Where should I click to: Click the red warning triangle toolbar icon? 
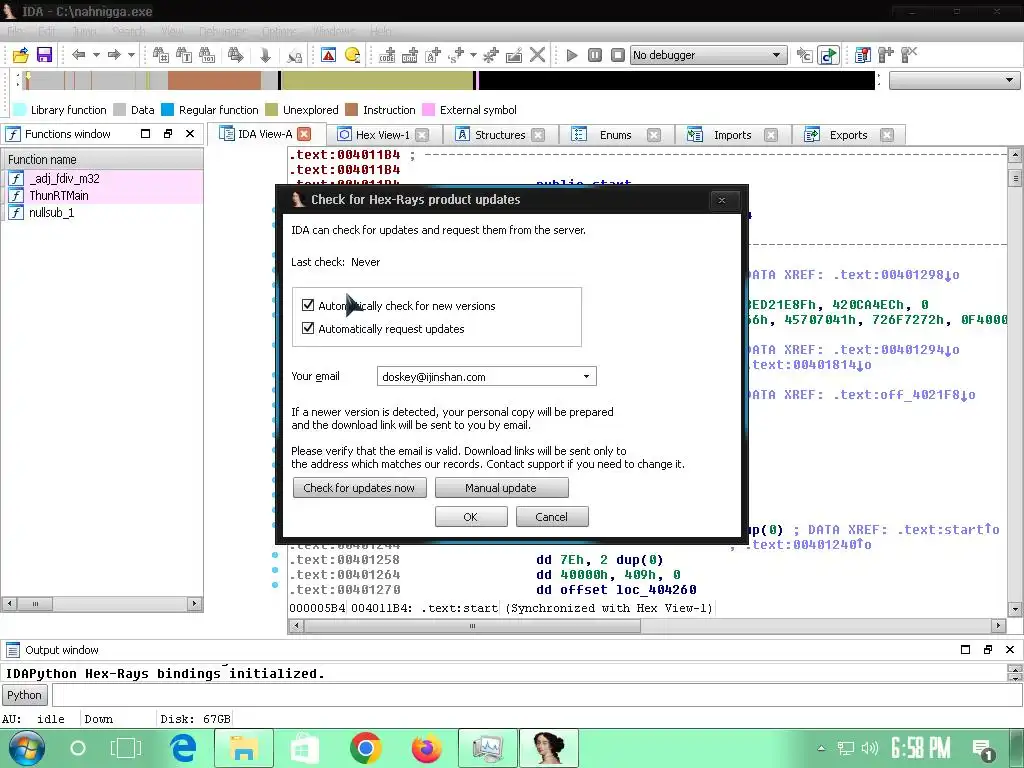pyautogui.click(x=328, y=55)
